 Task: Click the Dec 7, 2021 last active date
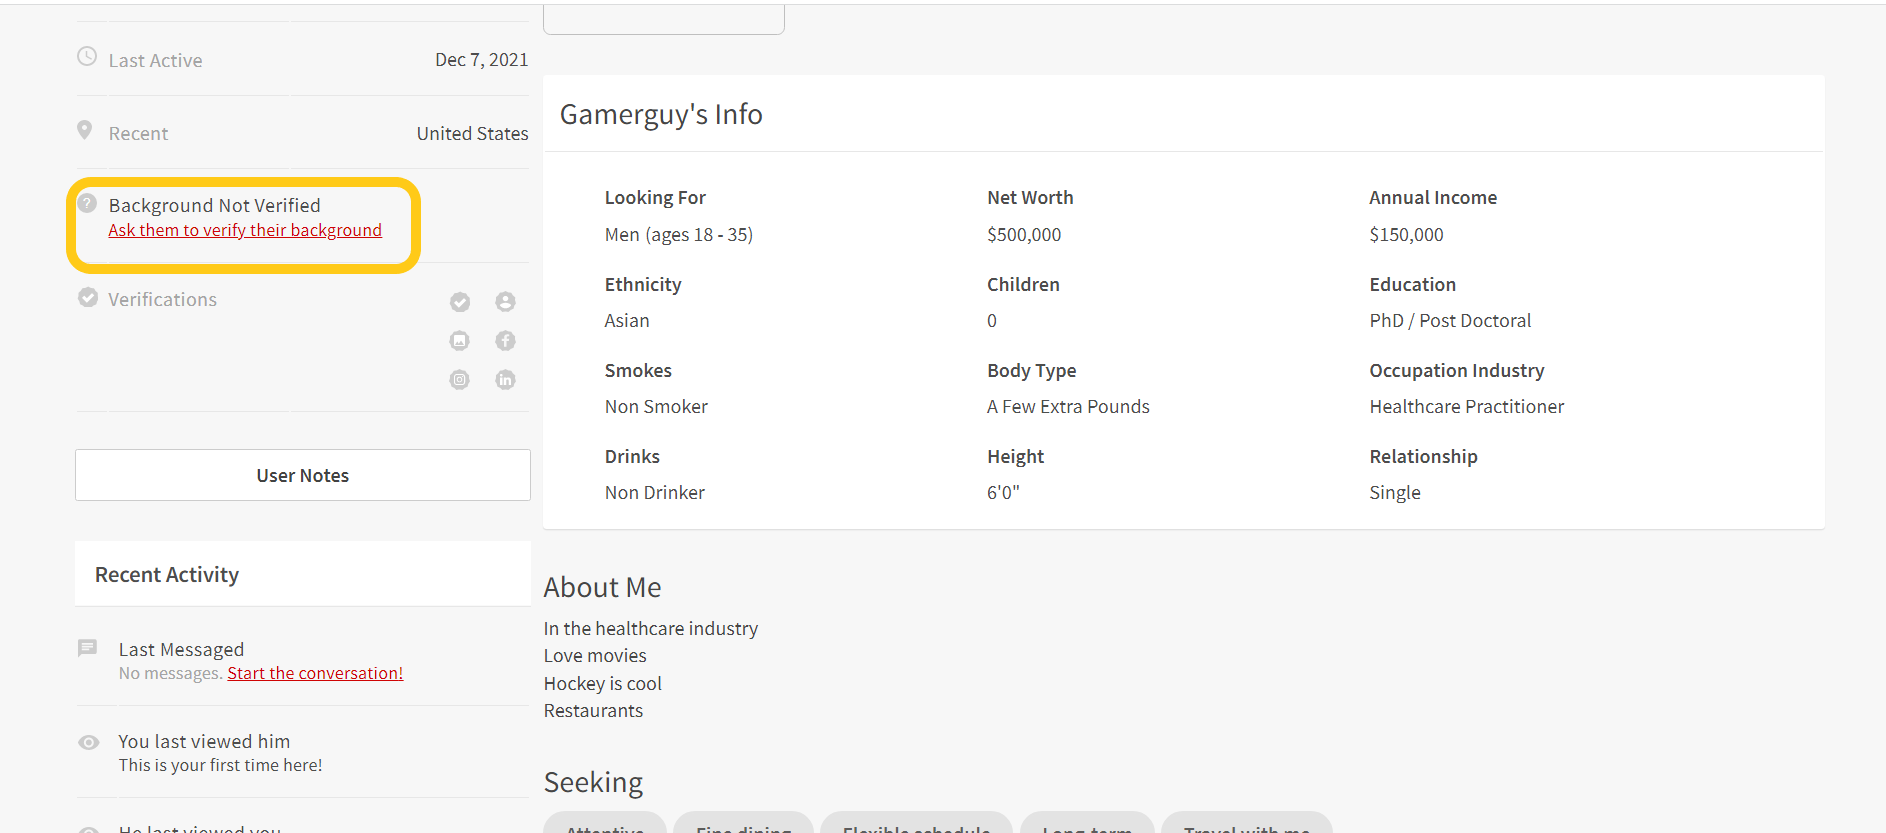click(x=481, y=60)
